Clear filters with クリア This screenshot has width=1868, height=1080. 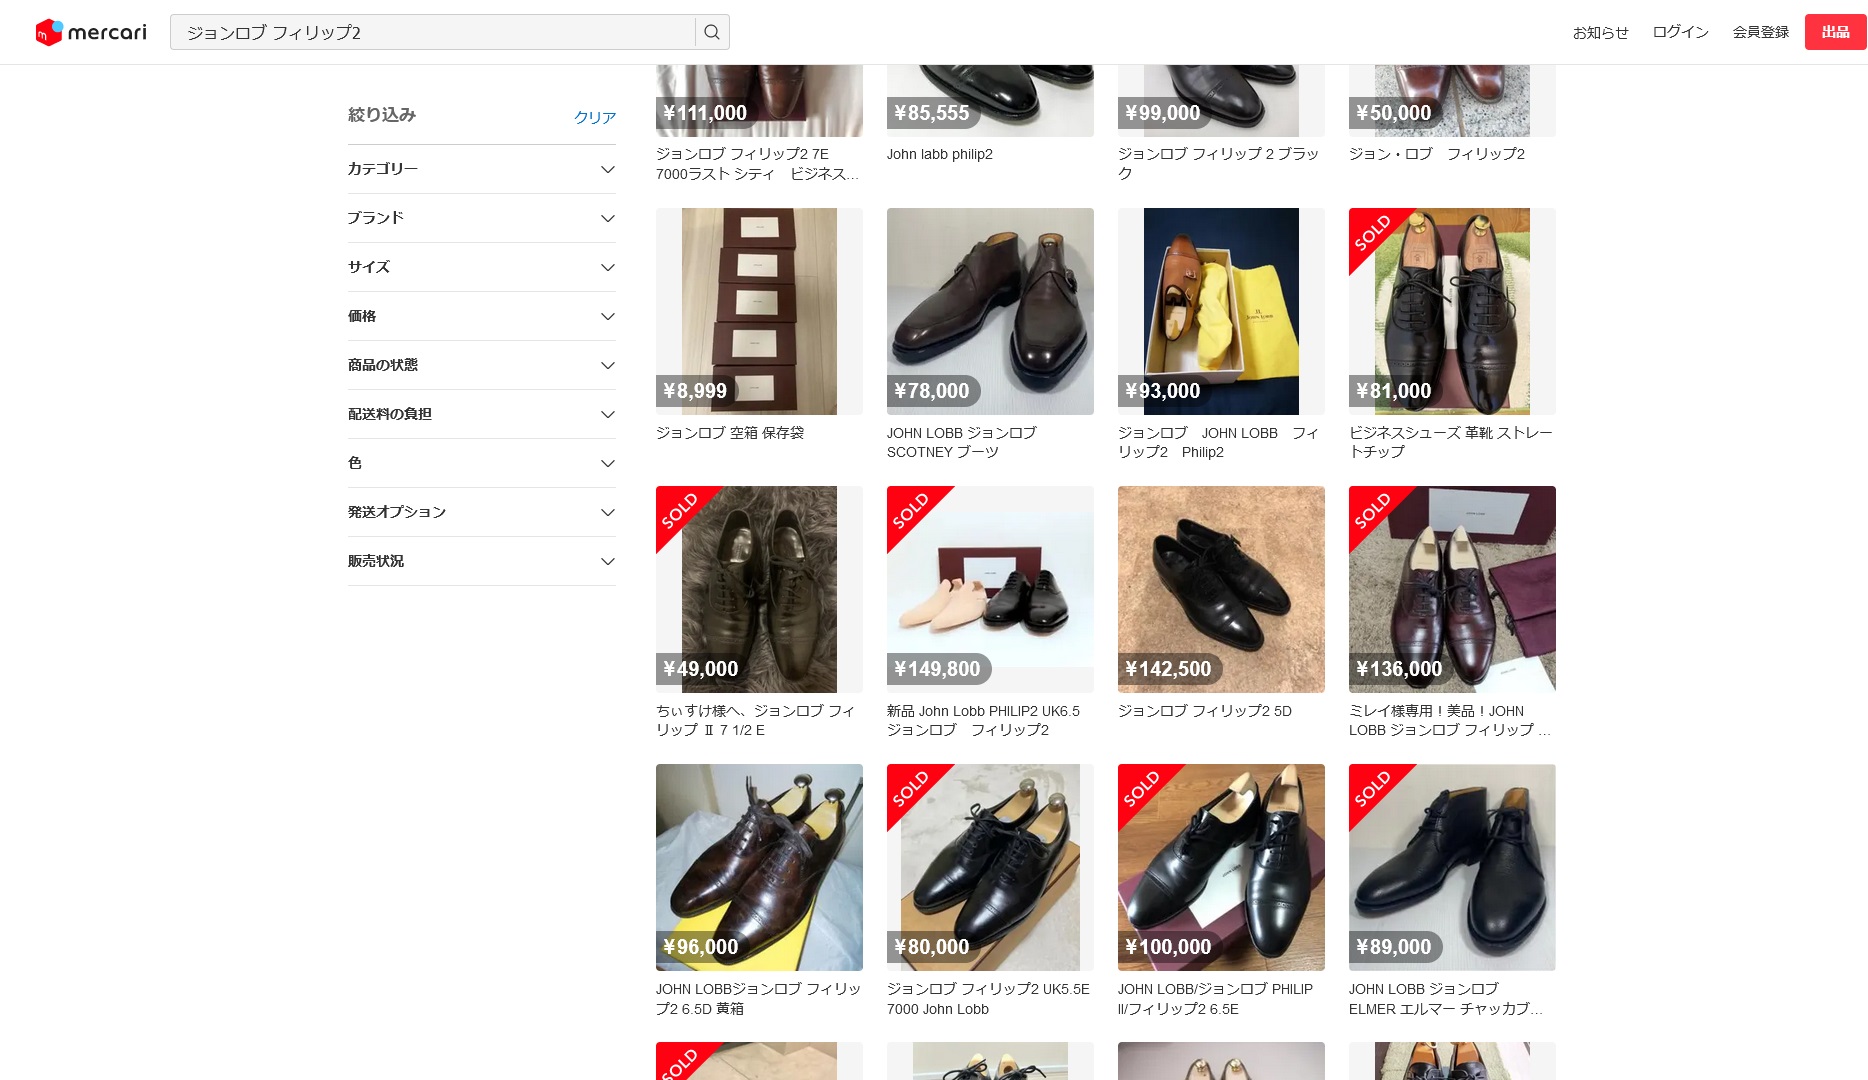click(594, 117)
